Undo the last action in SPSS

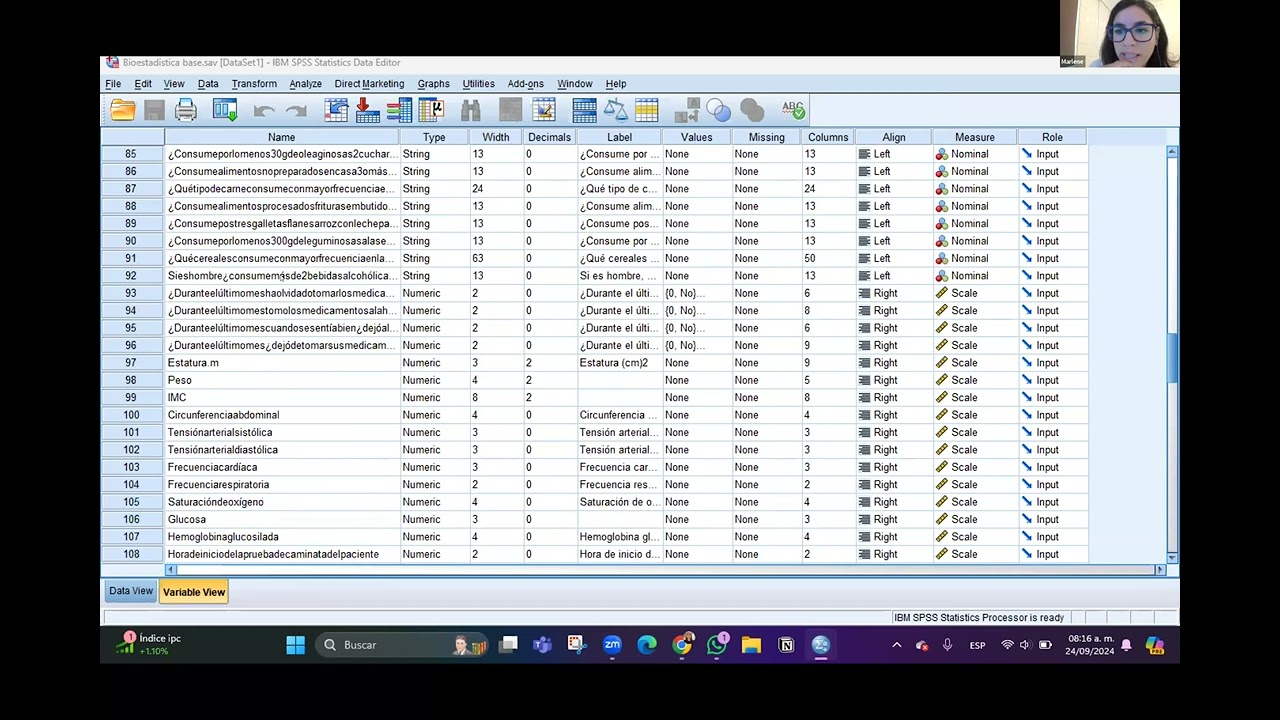pos(264,110)
